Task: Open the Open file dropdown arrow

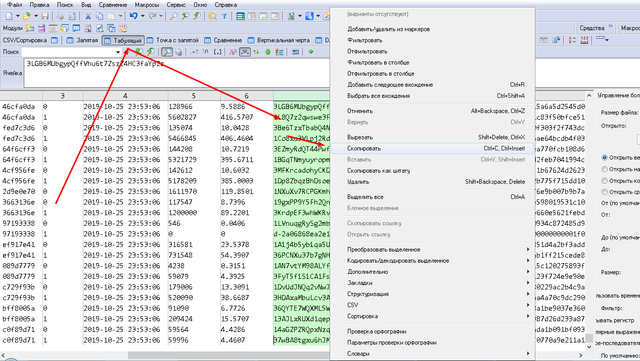Action: (36, 16)
